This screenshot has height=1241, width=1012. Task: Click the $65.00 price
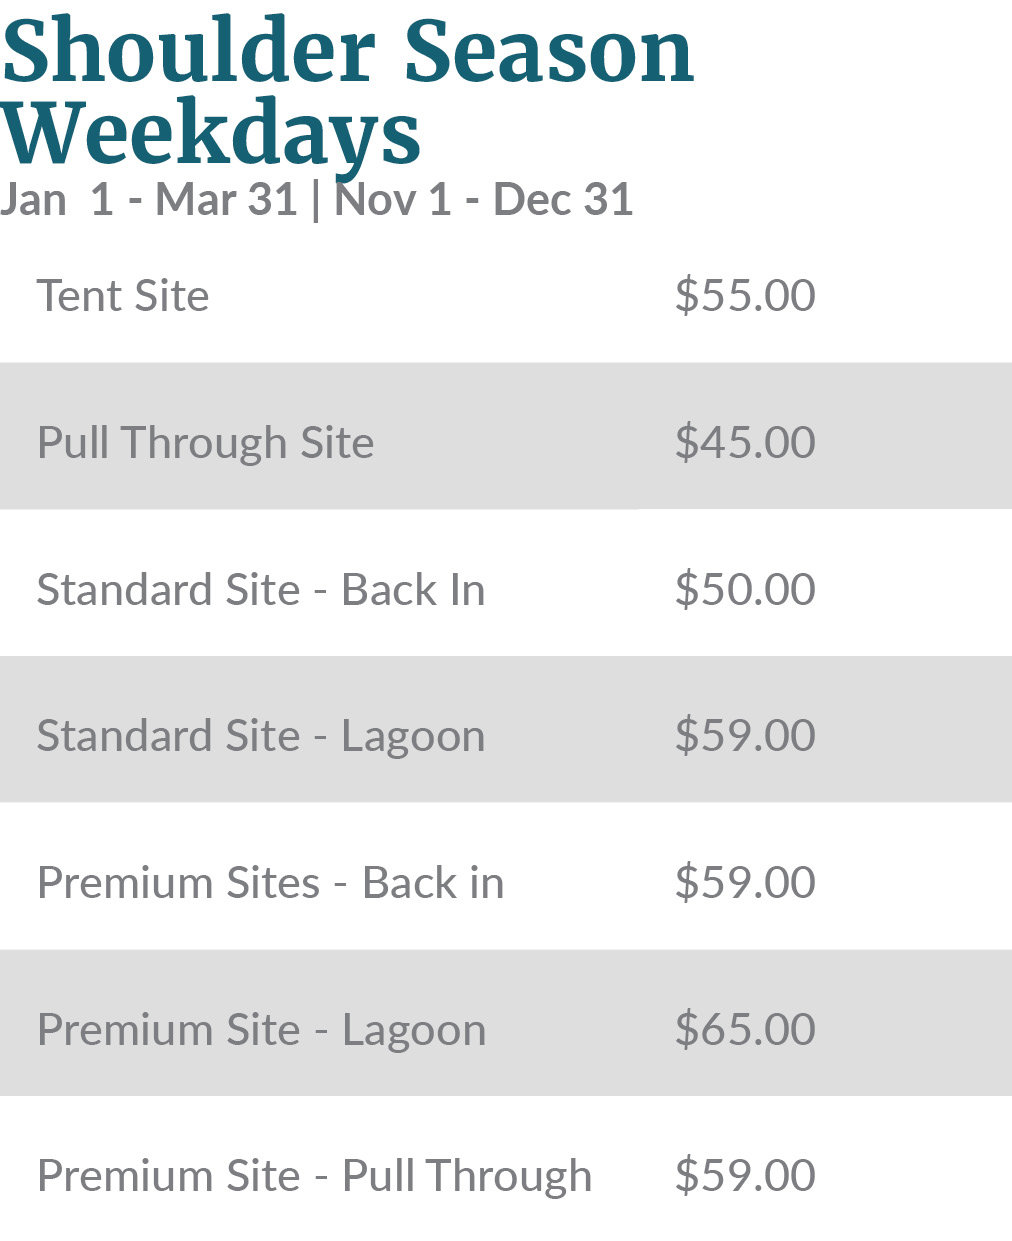[745, 1030]
